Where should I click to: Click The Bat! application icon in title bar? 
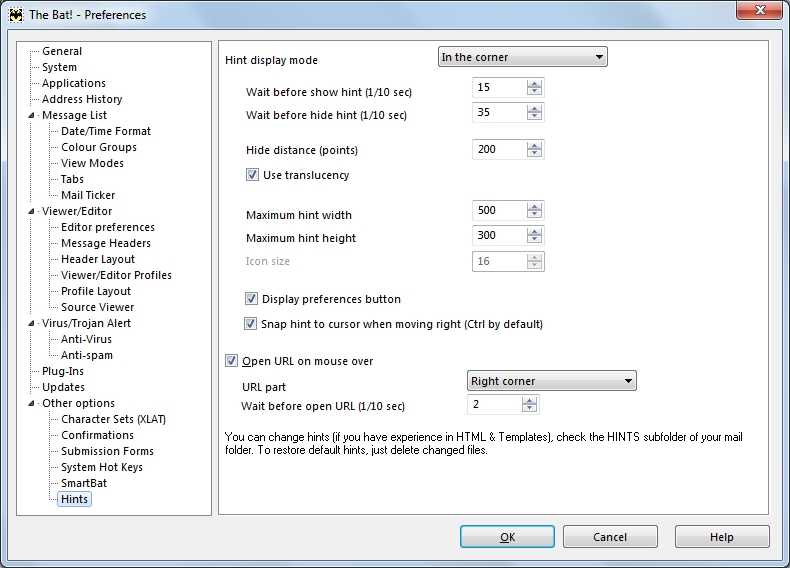click(x=16, y=15)
